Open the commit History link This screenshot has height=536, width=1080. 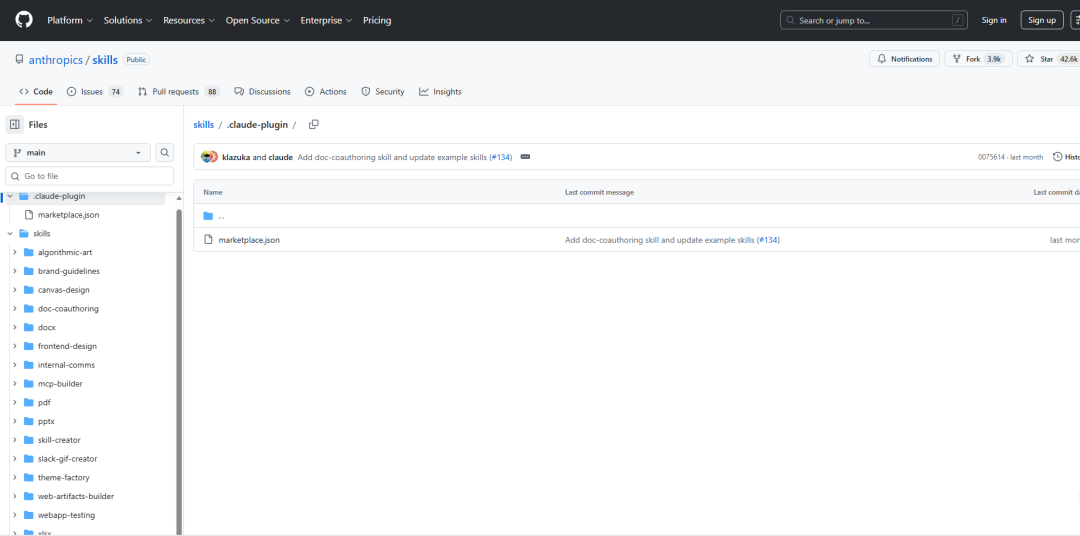click(1066, 157)
